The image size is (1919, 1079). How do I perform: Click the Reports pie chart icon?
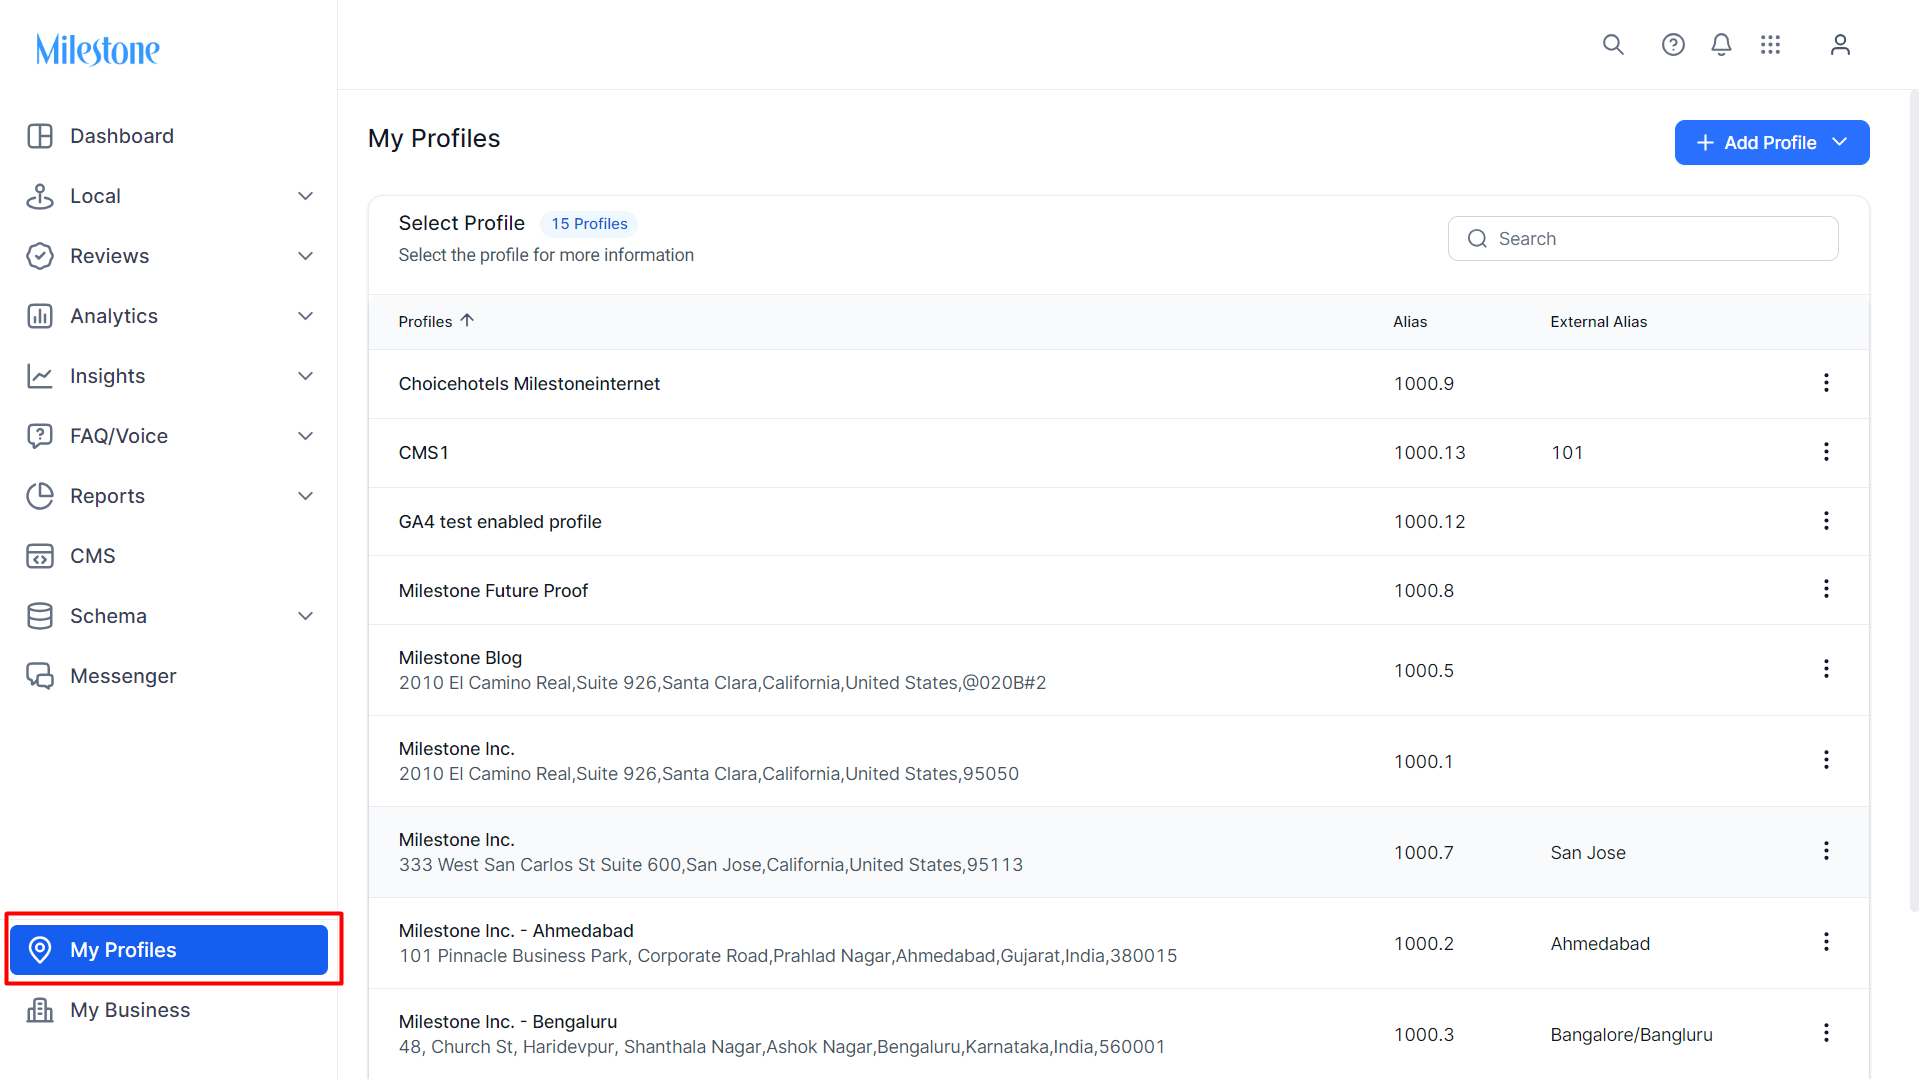(x=40, y=496)
